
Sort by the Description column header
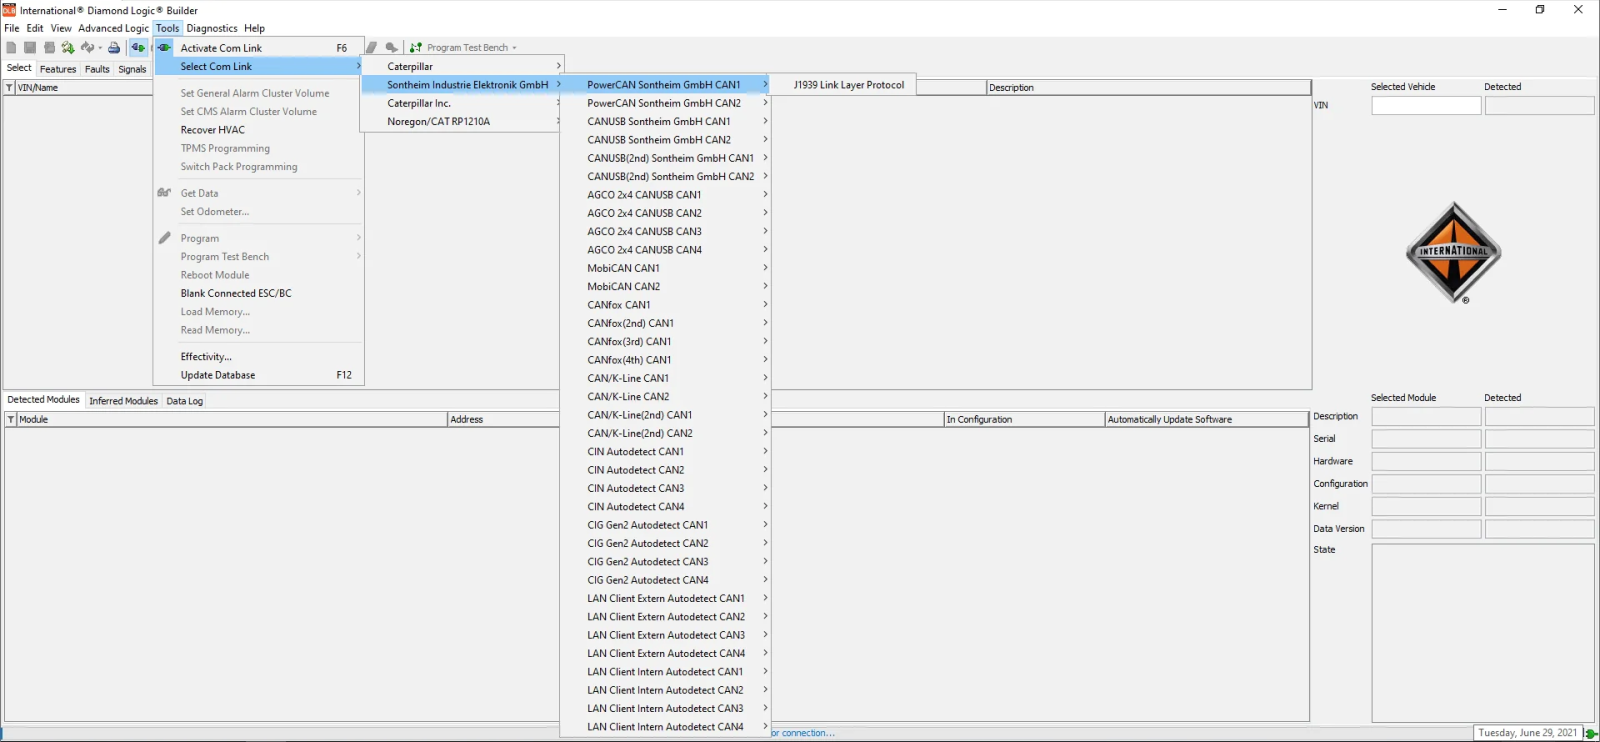tap(1148, 87)
